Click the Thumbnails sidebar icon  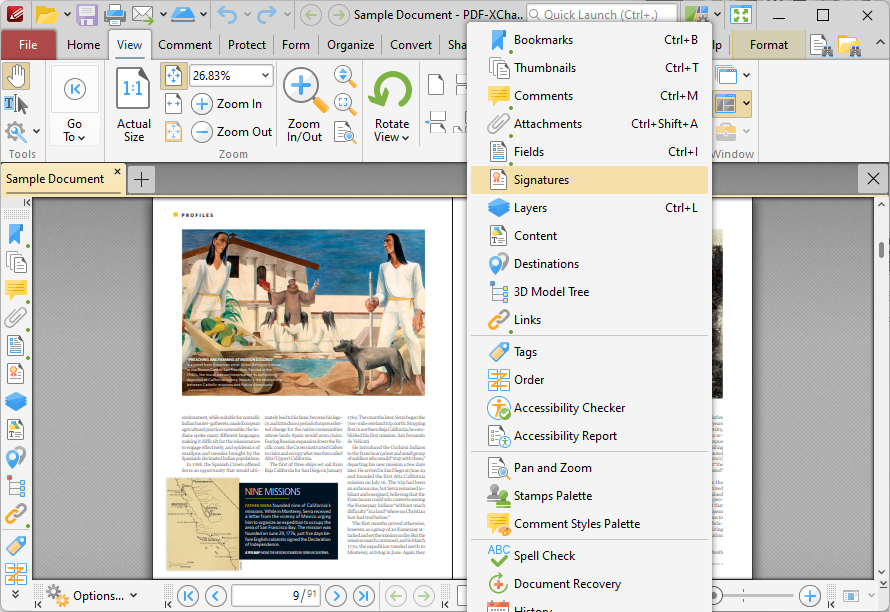click(16, 263)
